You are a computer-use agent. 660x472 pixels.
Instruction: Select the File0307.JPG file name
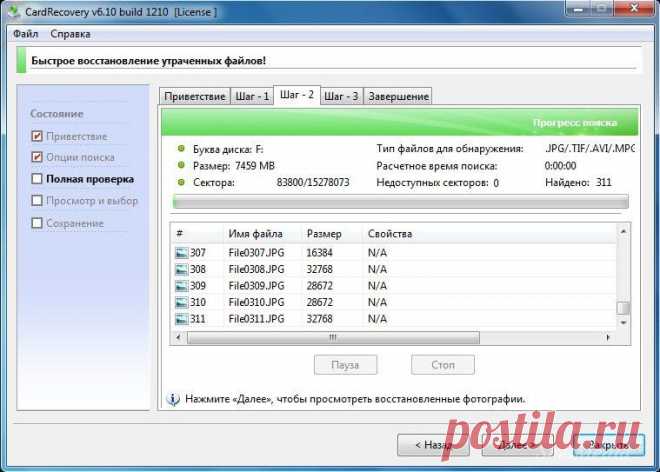(256, 253)
